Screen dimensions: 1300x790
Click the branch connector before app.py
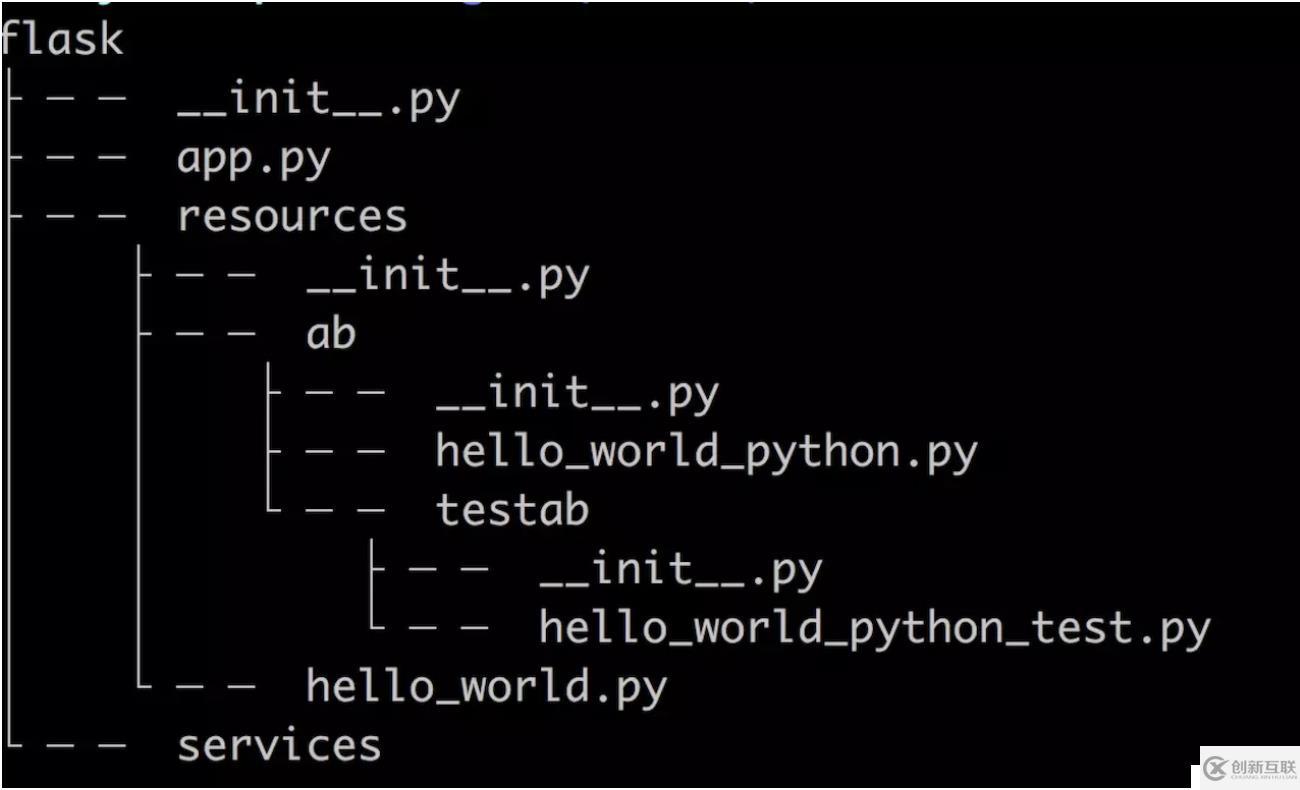[x=66, y=158]
